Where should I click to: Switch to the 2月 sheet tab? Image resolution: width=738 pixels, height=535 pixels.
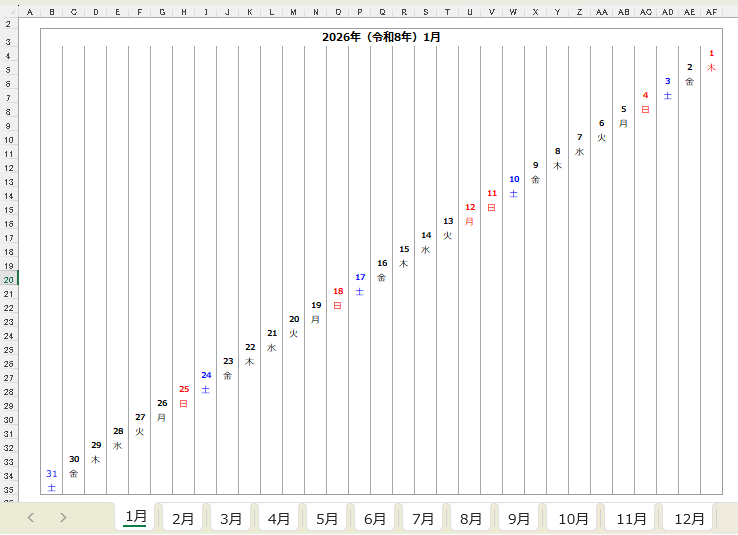pyautogui.click(x=183, y=518)
